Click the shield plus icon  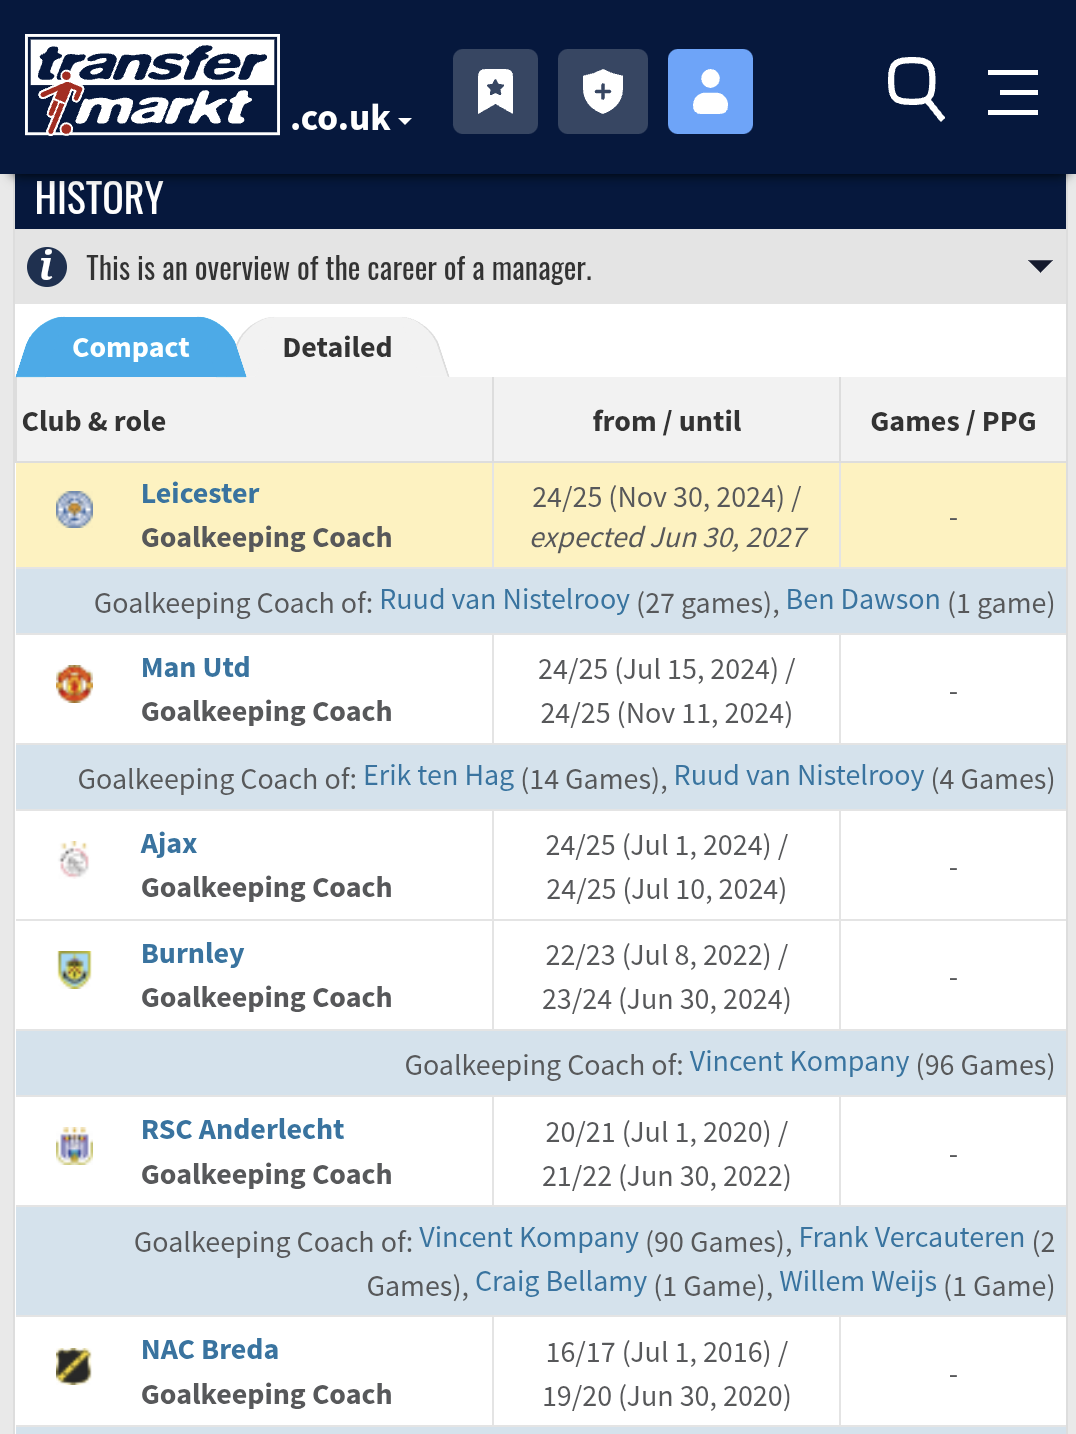pyautogui.click(x=602, y=91)
